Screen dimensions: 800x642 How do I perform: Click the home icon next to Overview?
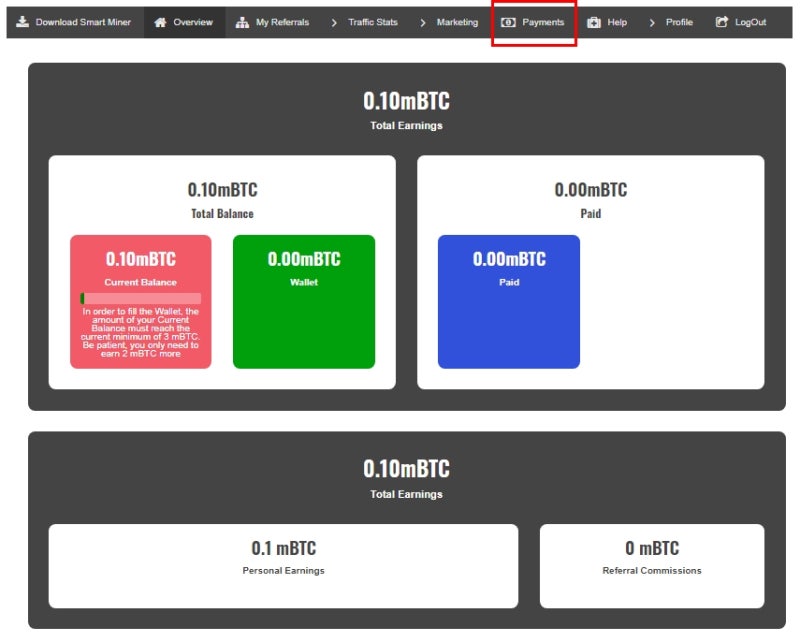click(160, 22)
